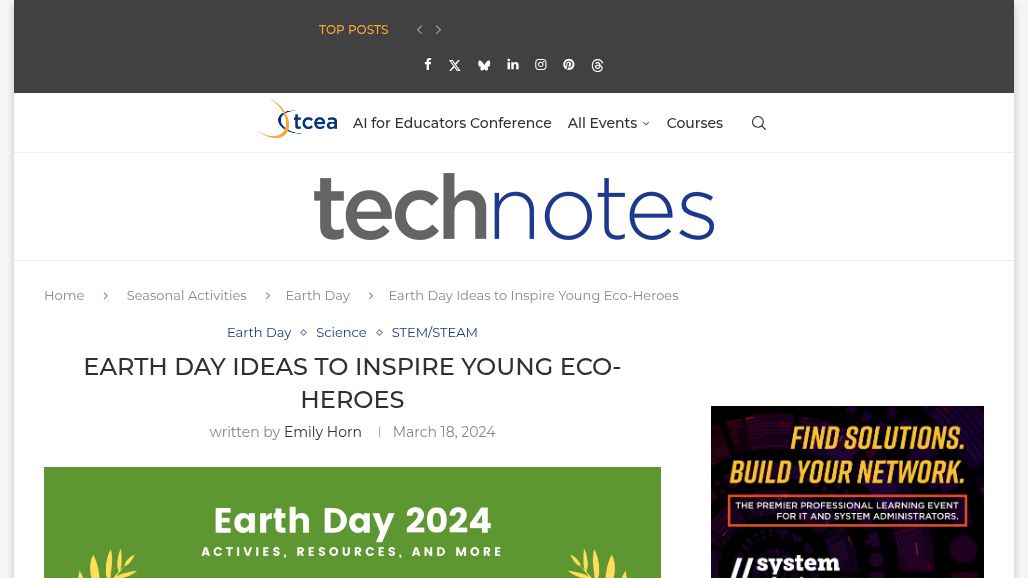The image size is (1028, 578).
Task: Open the STEM/STEAM category tag
Action: tap(434, 332)
